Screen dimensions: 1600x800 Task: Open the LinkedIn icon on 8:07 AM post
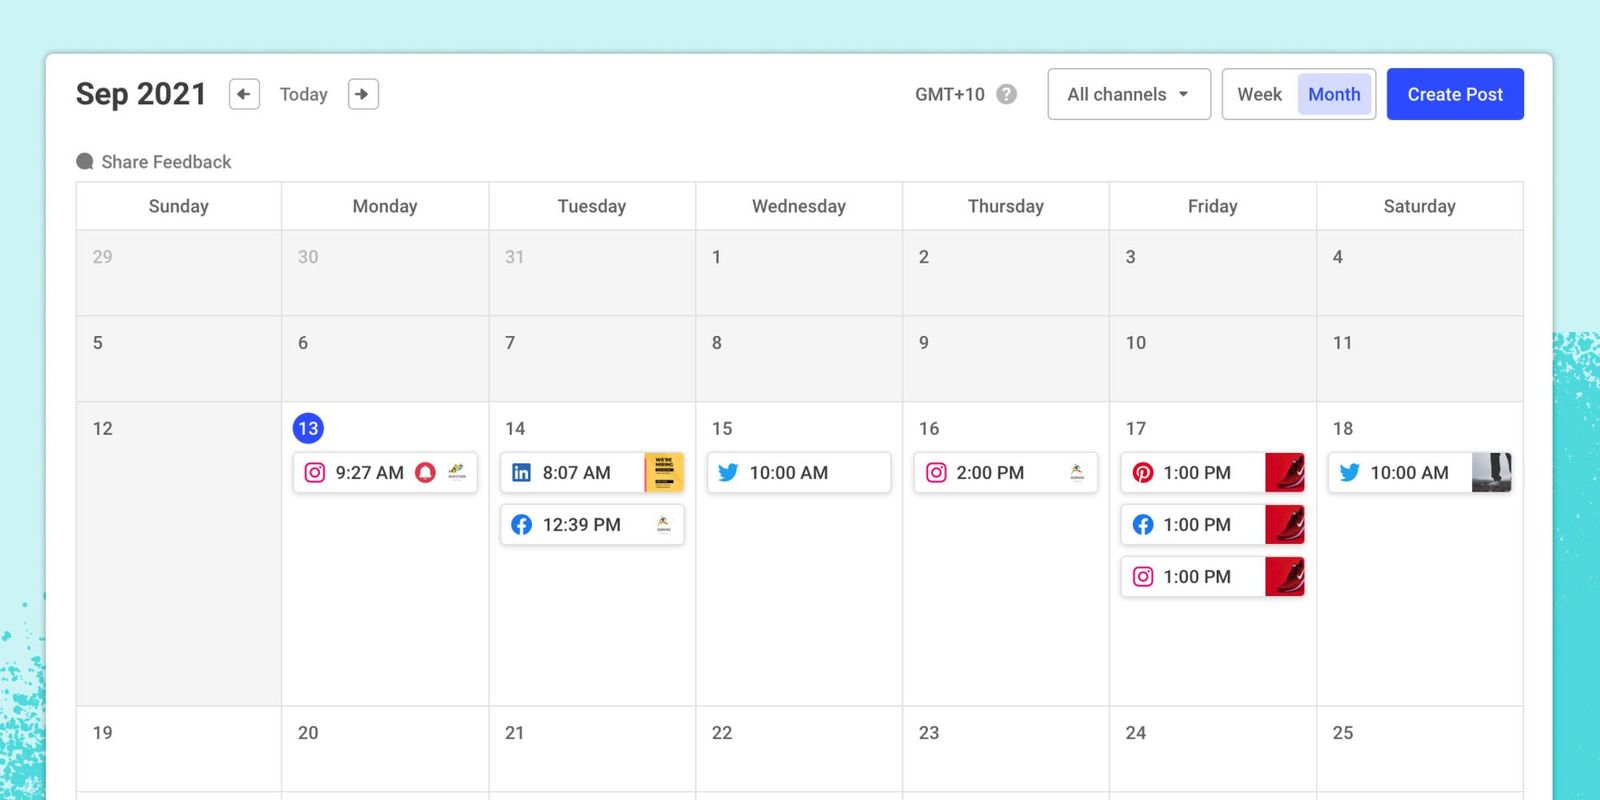pyautogui.click(x=521, y=472)
